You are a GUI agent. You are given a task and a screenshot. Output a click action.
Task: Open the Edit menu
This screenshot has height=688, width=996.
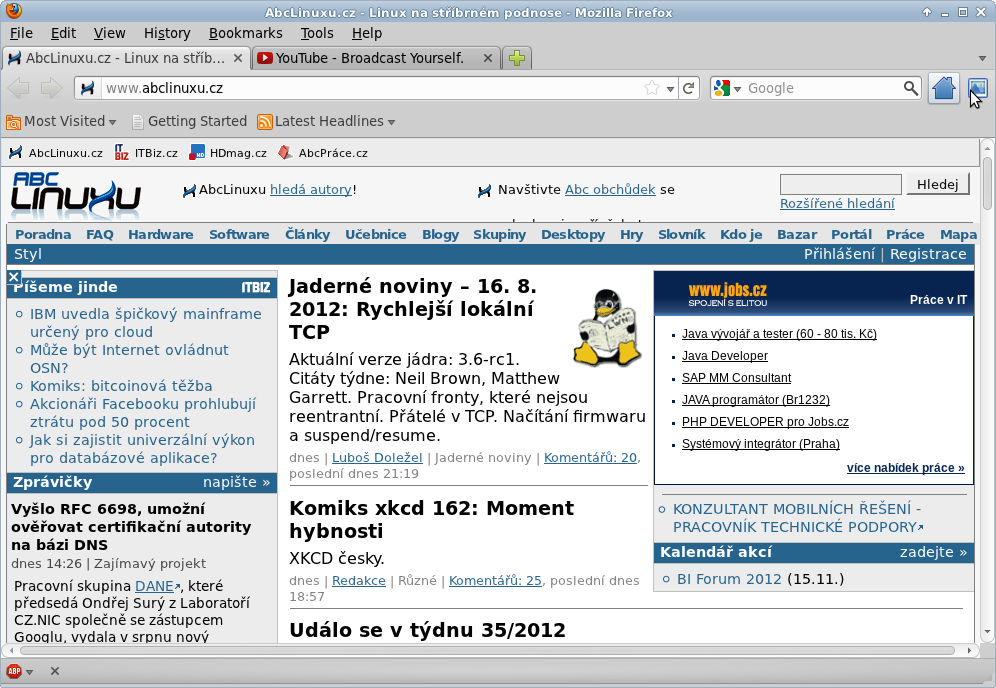(63, 33)
